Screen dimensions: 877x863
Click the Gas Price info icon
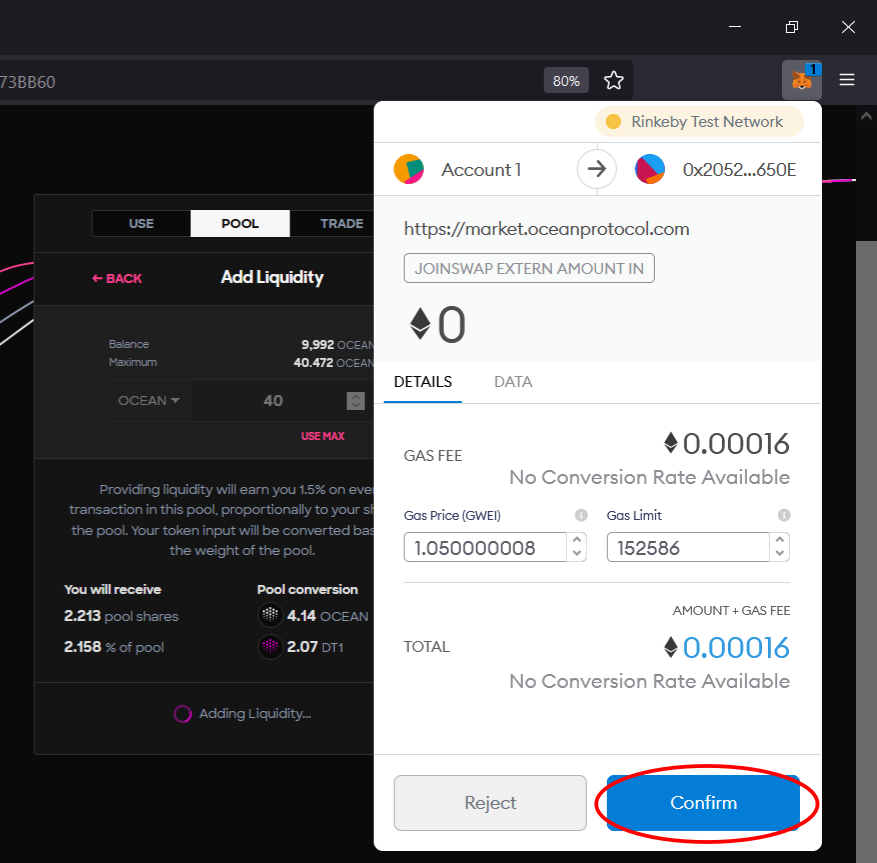pos(581,515)
